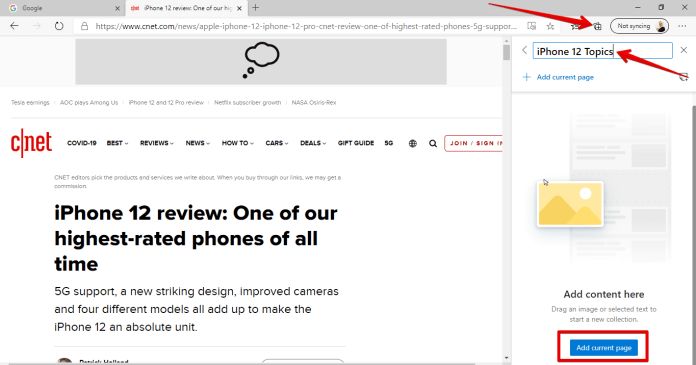696x365 pixels.
Task: Open the COVID-19 nav item
Action: (82, 143)
